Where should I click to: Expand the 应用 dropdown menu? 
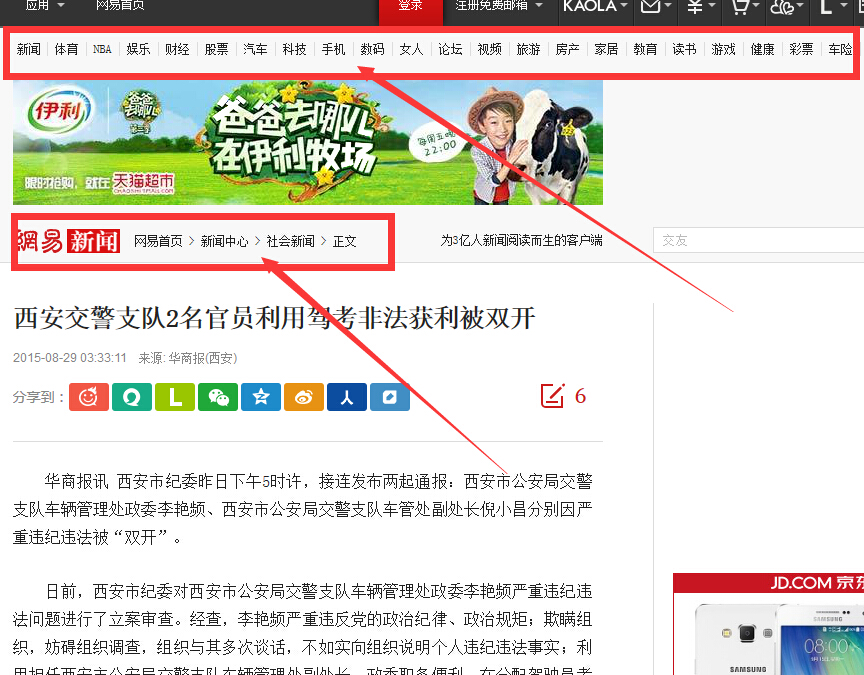pyautogui.click(x=46, y=6)
